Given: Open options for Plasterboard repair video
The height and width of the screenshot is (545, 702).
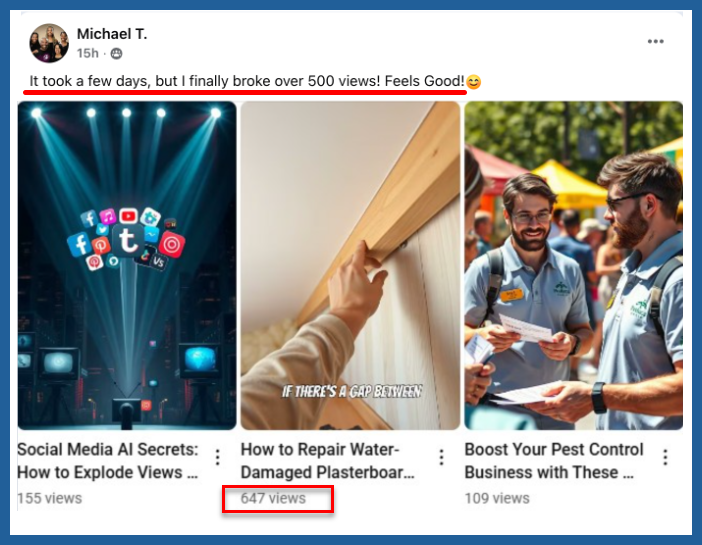Looking at the screenshot, I should point(441,457).
